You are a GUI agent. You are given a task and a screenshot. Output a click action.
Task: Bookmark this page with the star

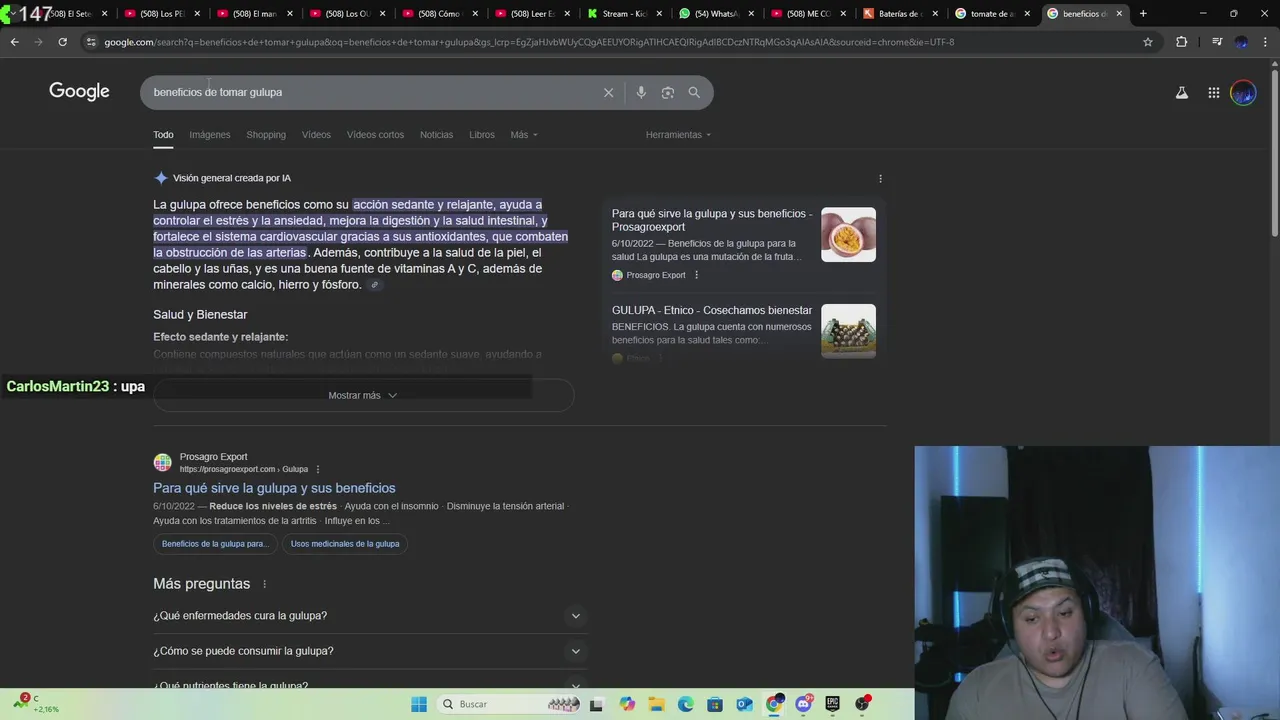tap(1148, 42)
